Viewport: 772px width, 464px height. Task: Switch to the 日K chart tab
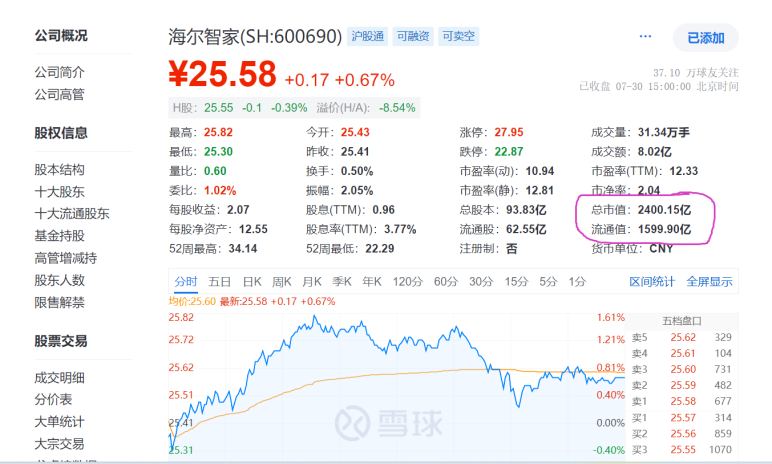252,282
